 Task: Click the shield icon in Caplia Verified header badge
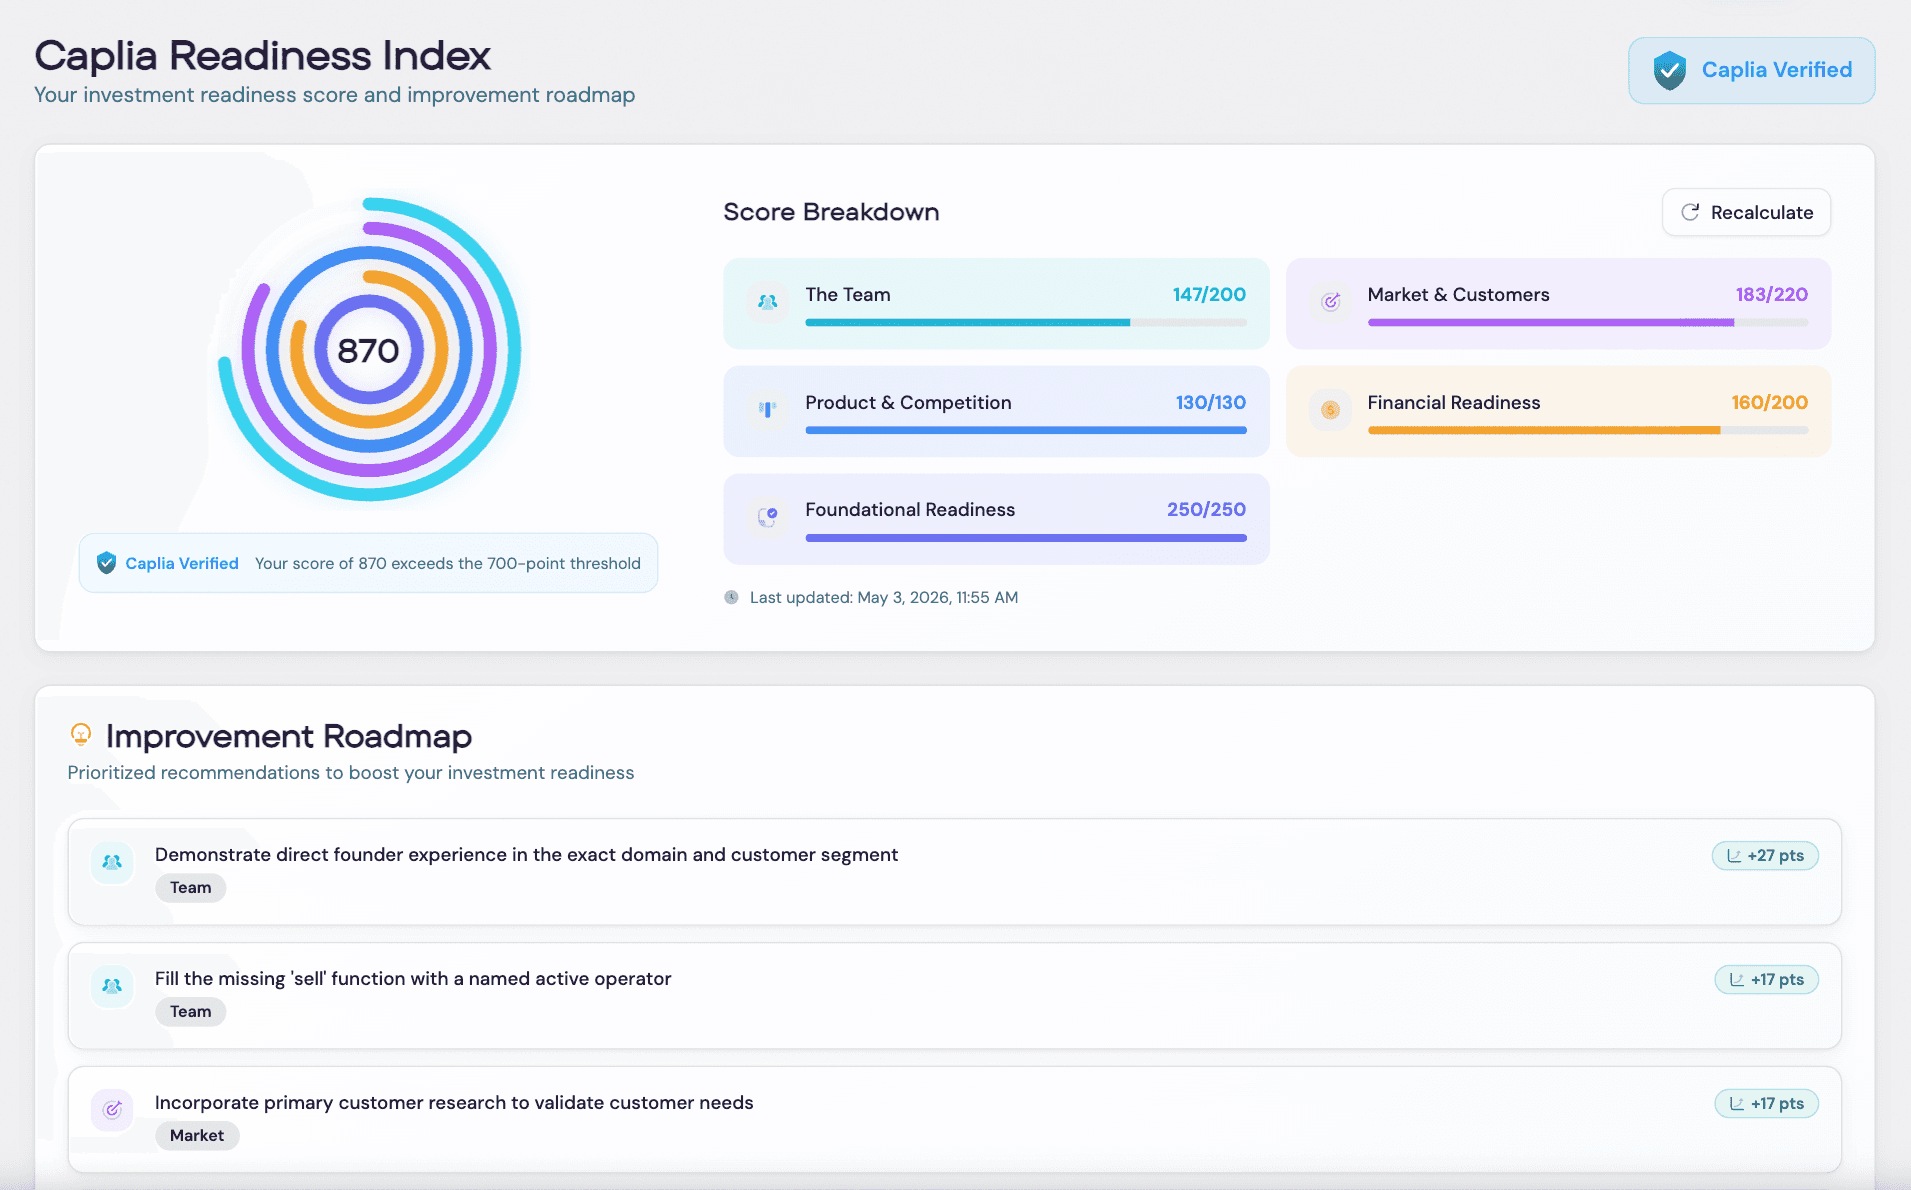[1669, 70]
